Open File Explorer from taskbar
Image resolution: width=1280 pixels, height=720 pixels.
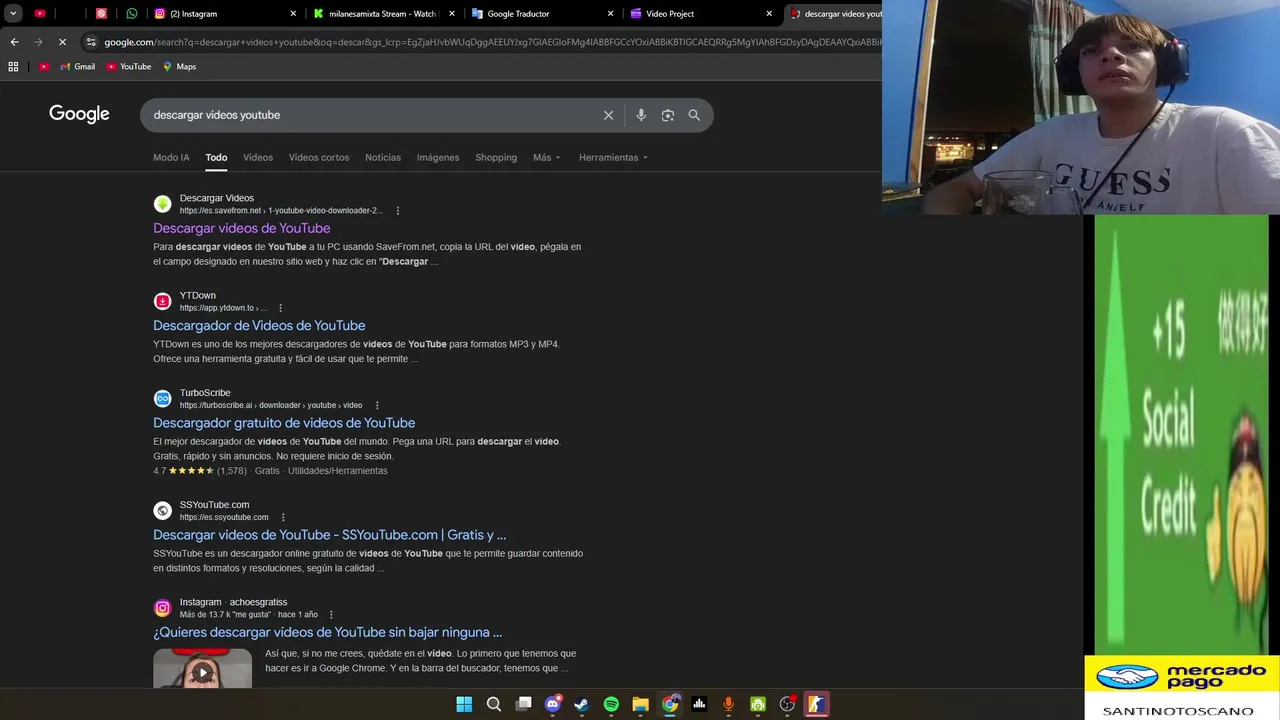pos(640,704)
